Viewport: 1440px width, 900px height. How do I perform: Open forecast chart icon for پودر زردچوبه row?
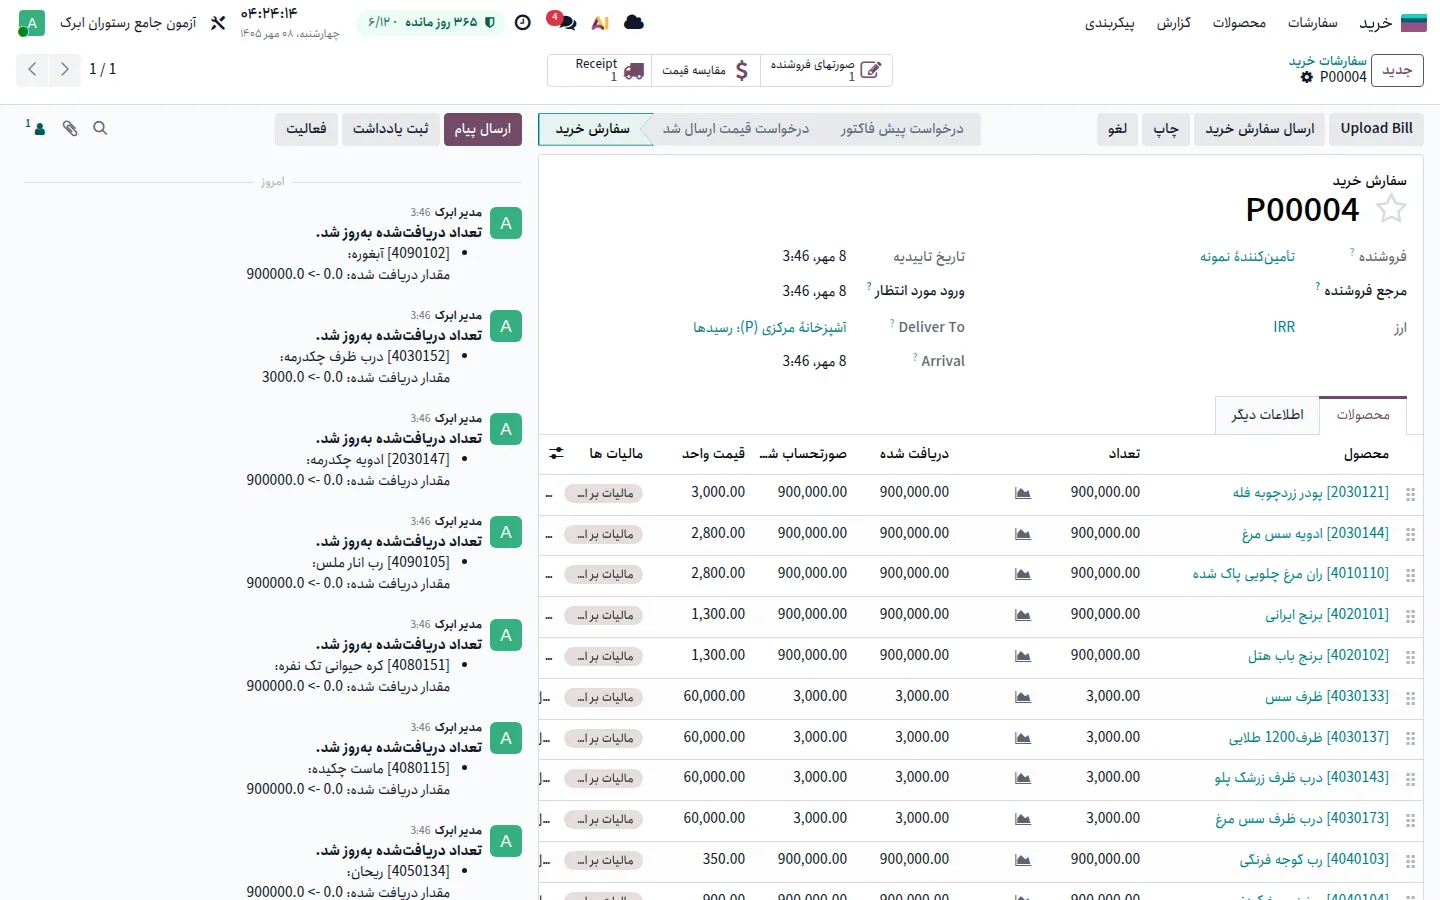(x=1022, y=493)
